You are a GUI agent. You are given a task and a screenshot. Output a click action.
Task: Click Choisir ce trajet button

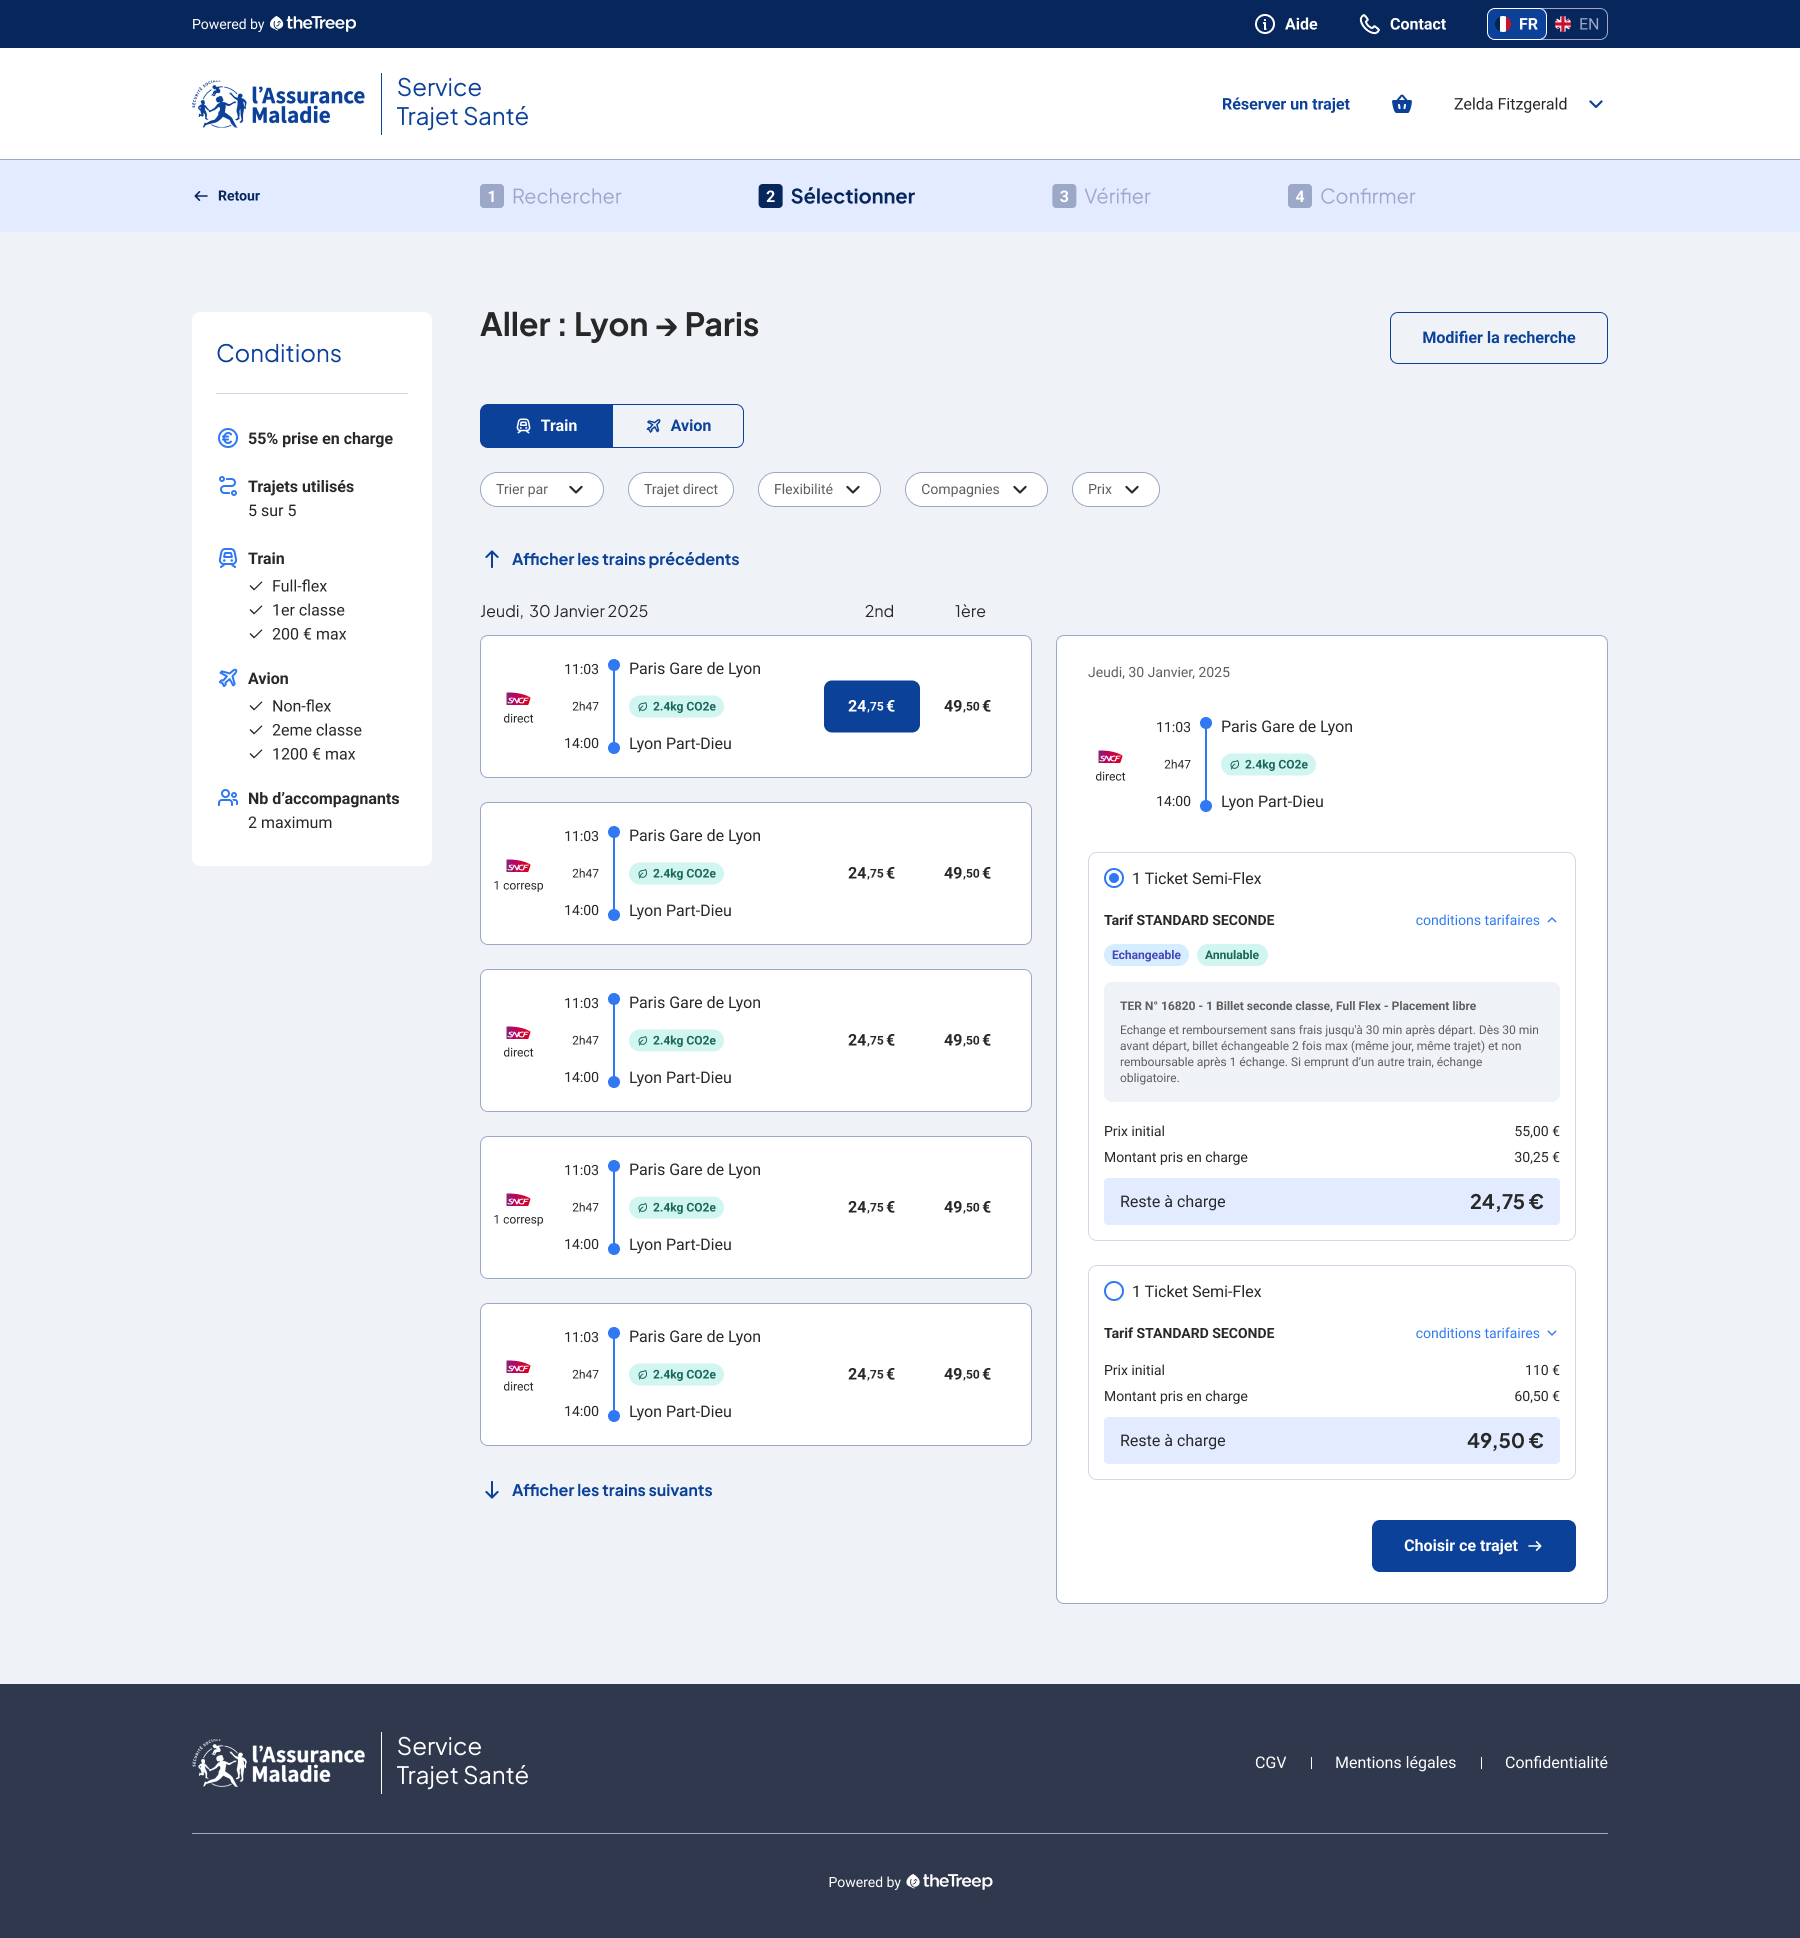coord(1473,1546)
